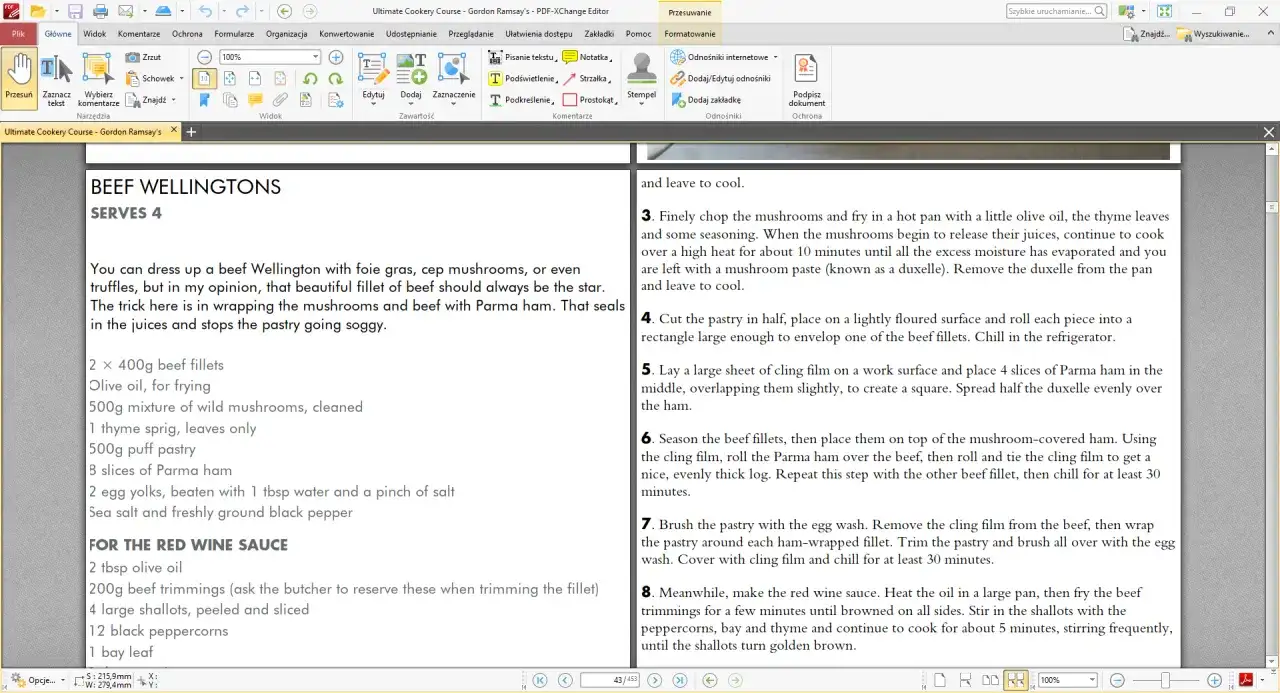Open the status bar zoom dropdown
This screenshot has height=693, width=1280.
(x=1092, y=680)
